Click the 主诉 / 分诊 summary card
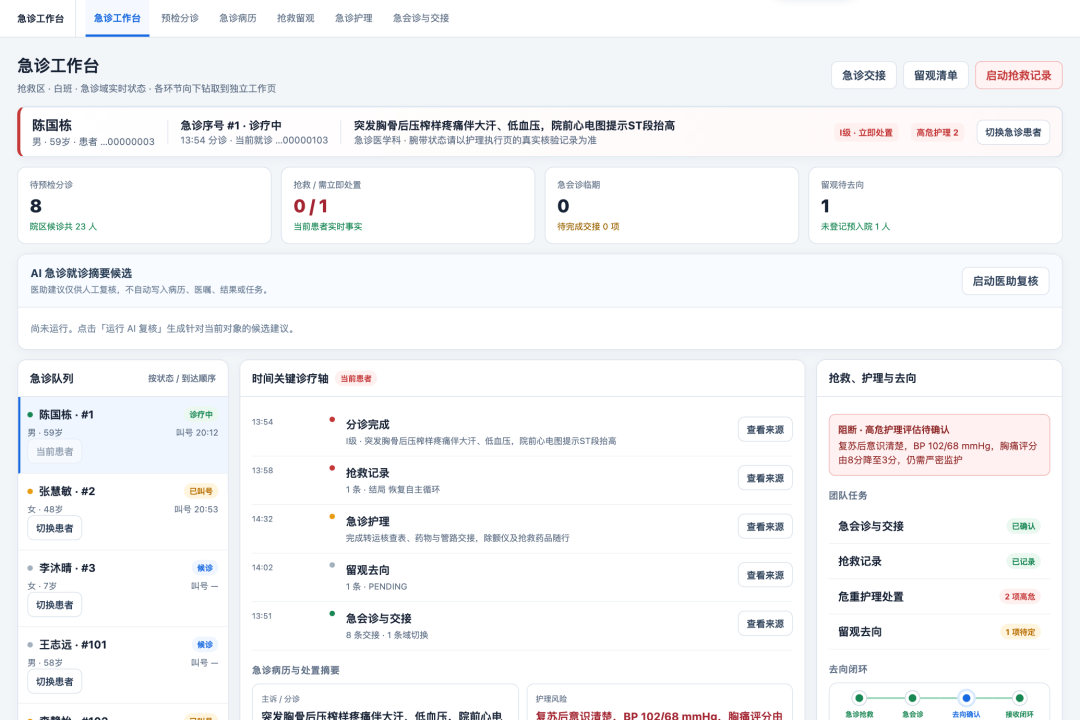 [x=385, y=702]
